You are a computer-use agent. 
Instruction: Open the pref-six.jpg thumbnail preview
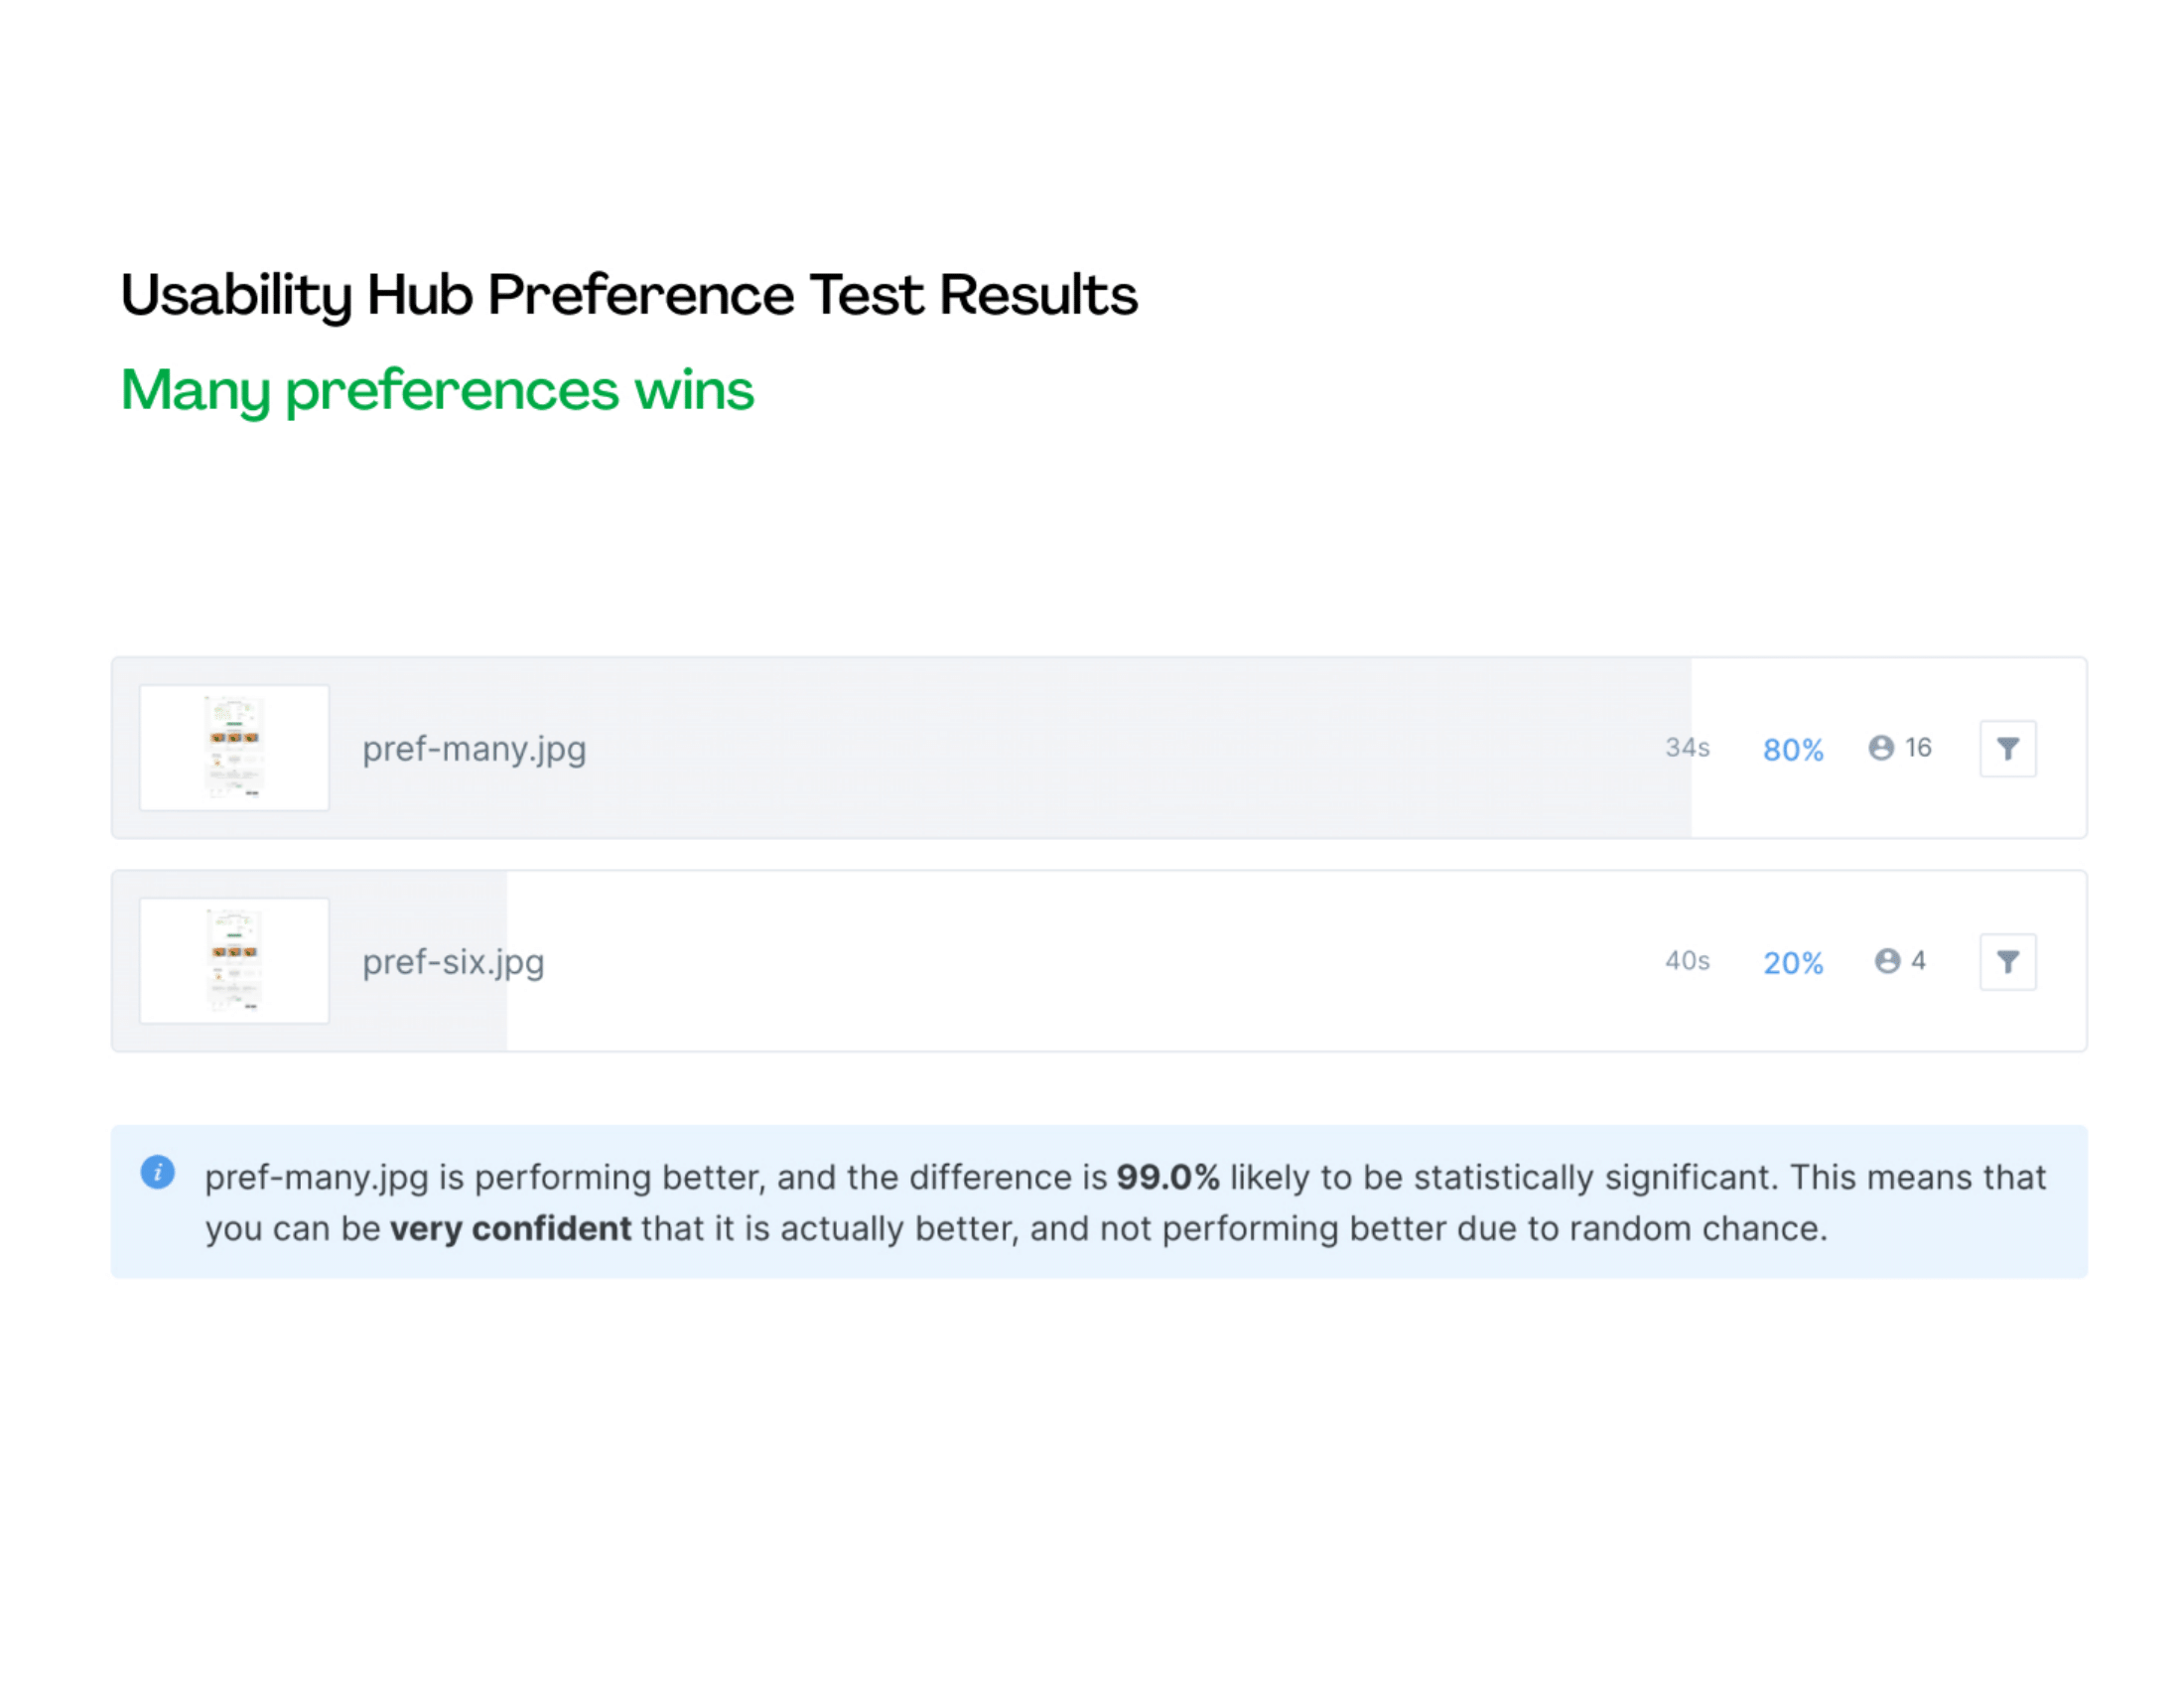click(x=234, y=960)
